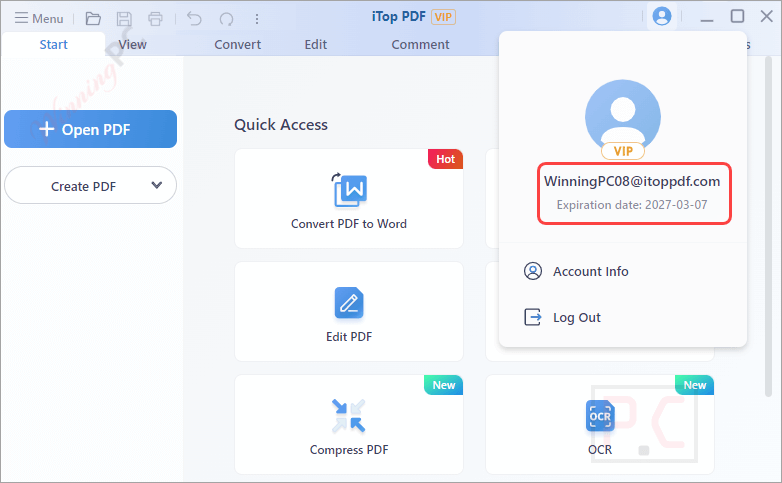
Task: Open the three-dot more options icon
Action: pyautogui.click(x=257, y=19)
